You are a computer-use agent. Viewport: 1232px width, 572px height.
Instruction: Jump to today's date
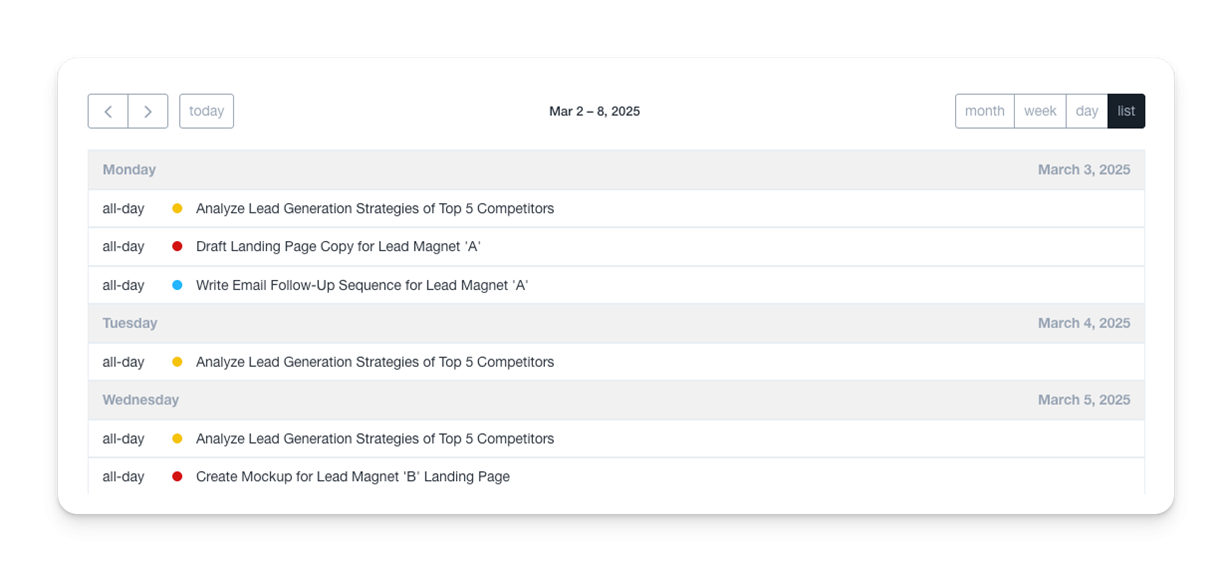(206, 111)
